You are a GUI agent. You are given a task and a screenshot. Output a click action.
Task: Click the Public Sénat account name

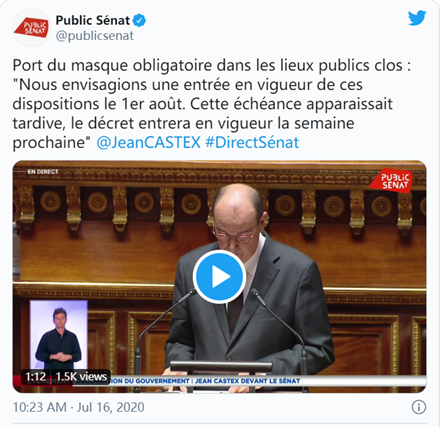pyautogui.click(x=93, y=21)
